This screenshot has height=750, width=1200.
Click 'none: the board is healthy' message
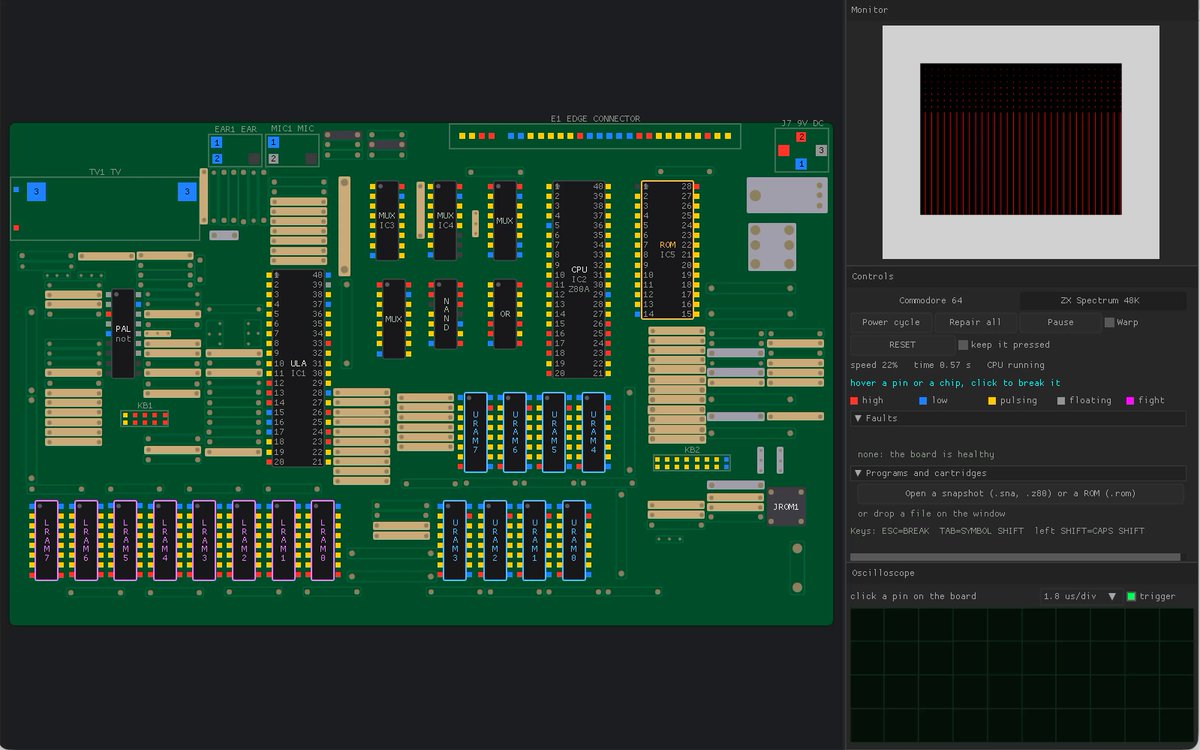click(x=926, y=454)
